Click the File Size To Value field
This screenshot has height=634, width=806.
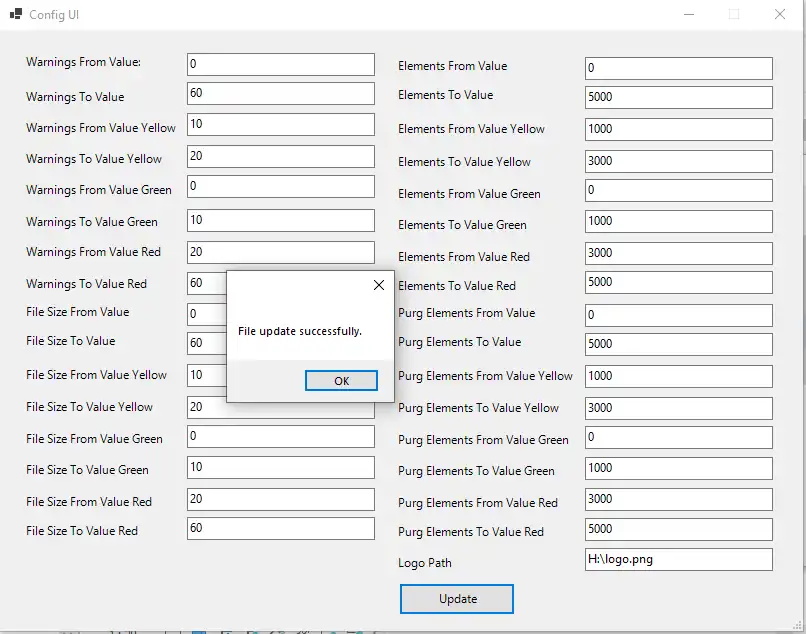207,343
